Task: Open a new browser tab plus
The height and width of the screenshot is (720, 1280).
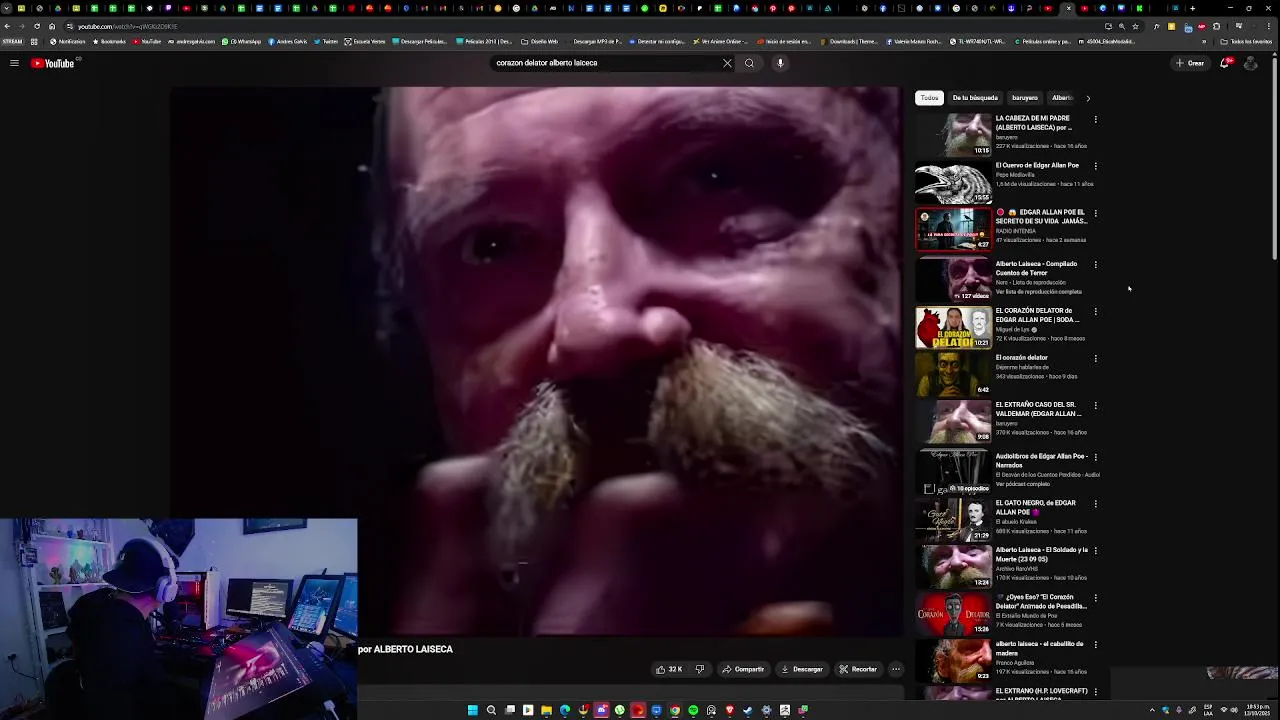Action: click(x=1192, y=8)
